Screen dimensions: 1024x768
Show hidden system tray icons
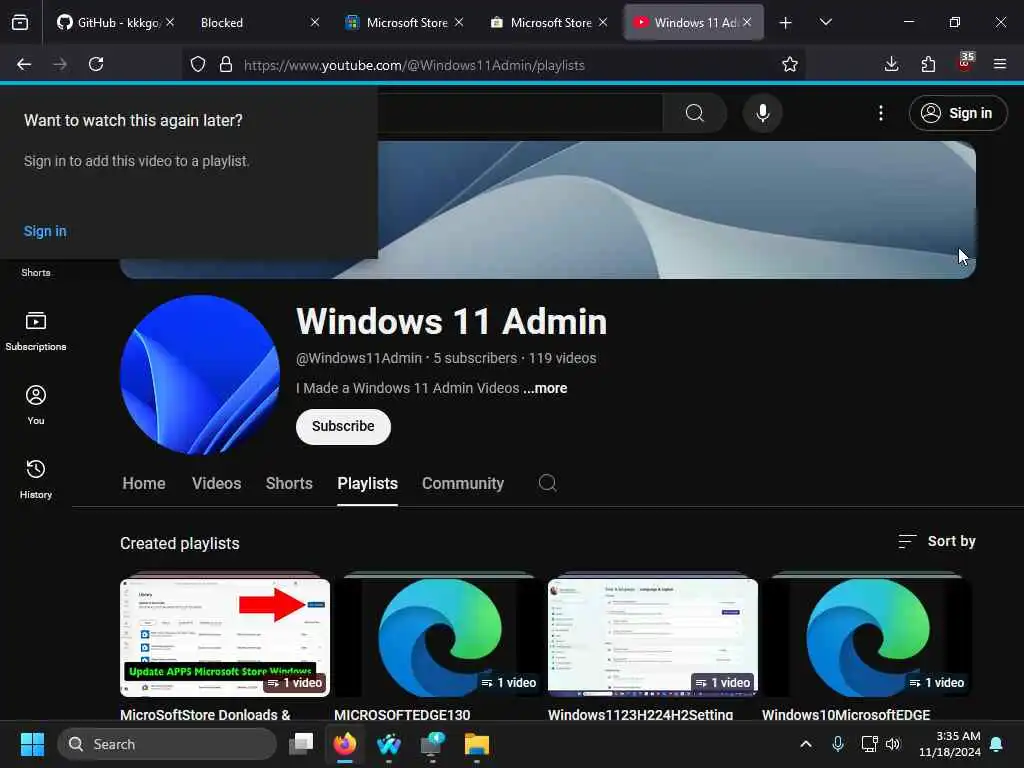click(x=806, y=744)
